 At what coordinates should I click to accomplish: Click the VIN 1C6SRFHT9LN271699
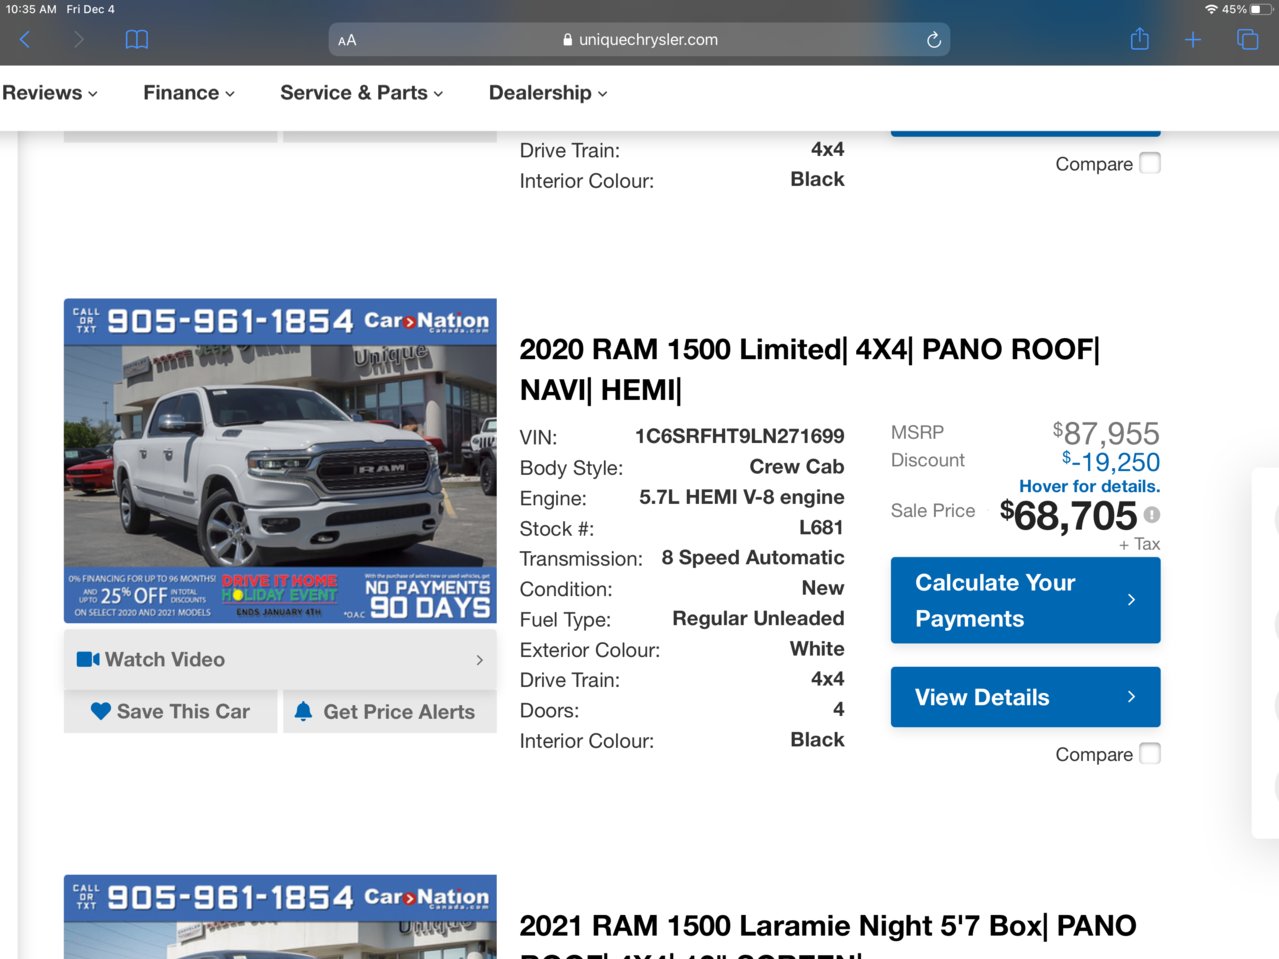tap(739, 436)
